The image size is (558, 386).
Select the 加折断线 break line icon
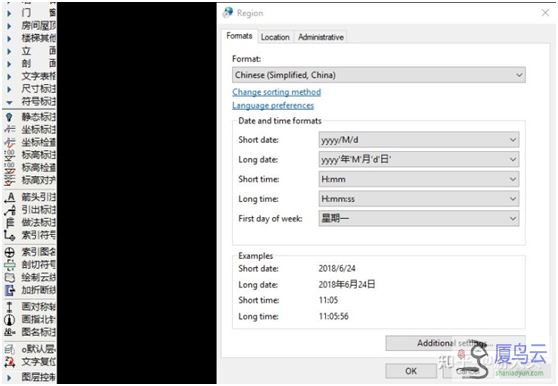click(10, 290)
